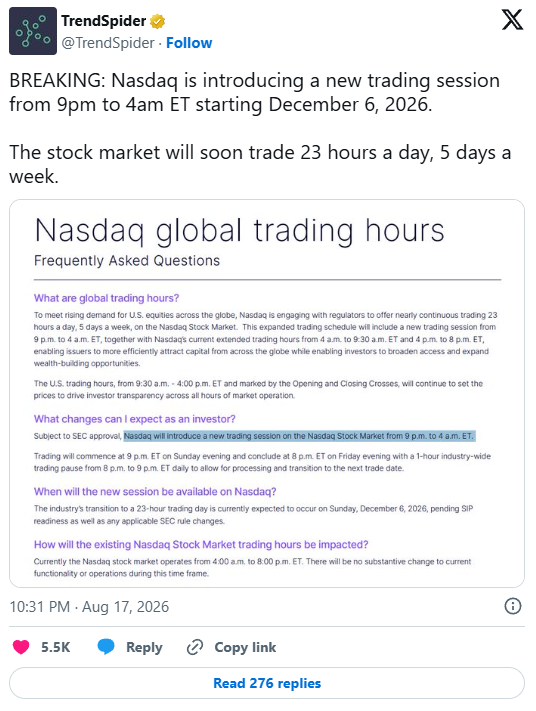Like the tweet with the heart icon
Viewport: 536px width, 711px height.
click(21, 647)
